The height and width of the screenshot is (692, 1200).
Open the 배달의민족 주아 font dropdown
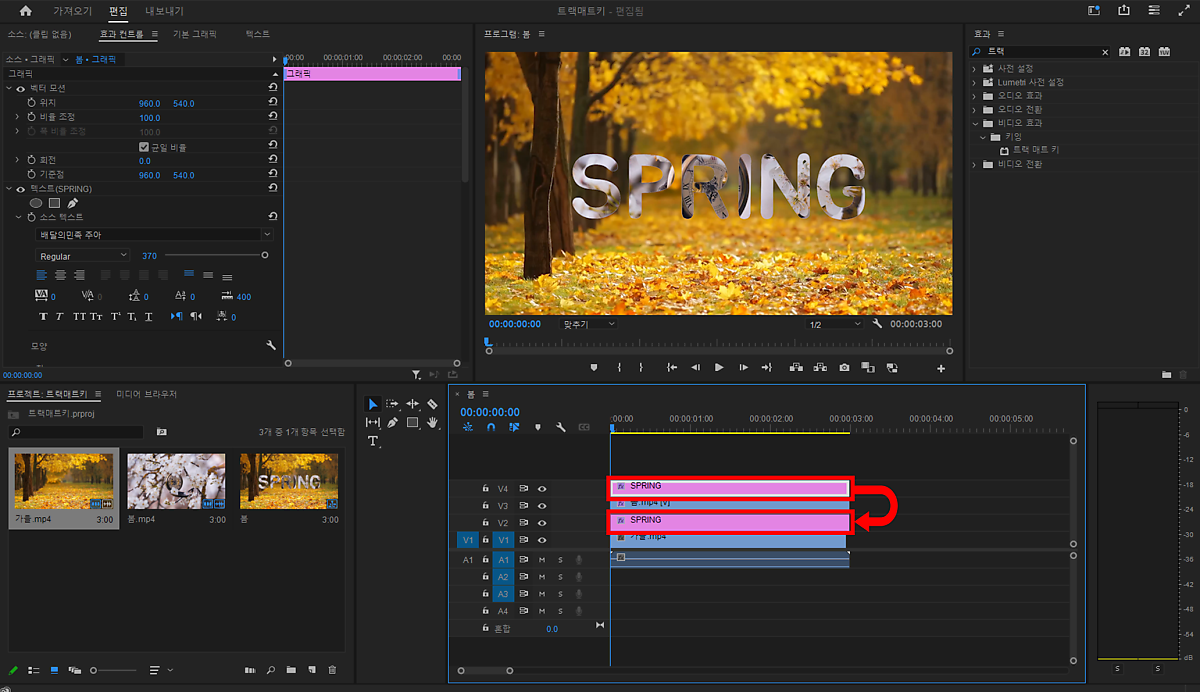(154, 234)
